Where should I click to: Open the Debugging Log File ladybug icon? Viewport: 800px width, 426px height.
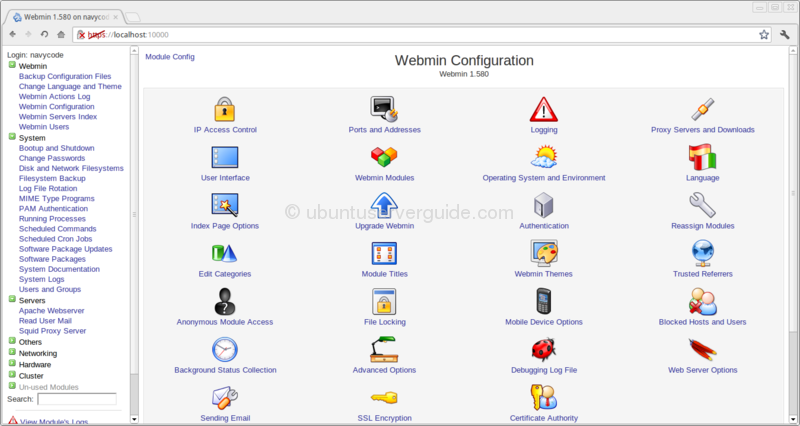click(544, 349)
